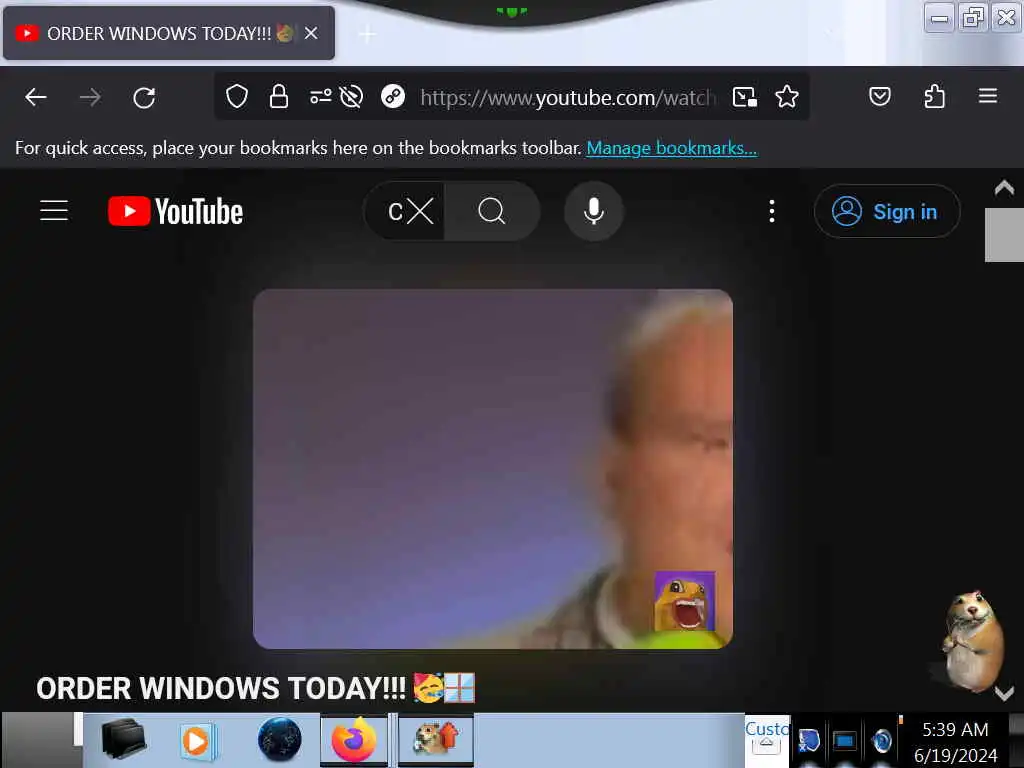The width and height of the screenshot is (1024, 768).
Task: Clear the YouTube search box text
Action: (x=420, y=211)
